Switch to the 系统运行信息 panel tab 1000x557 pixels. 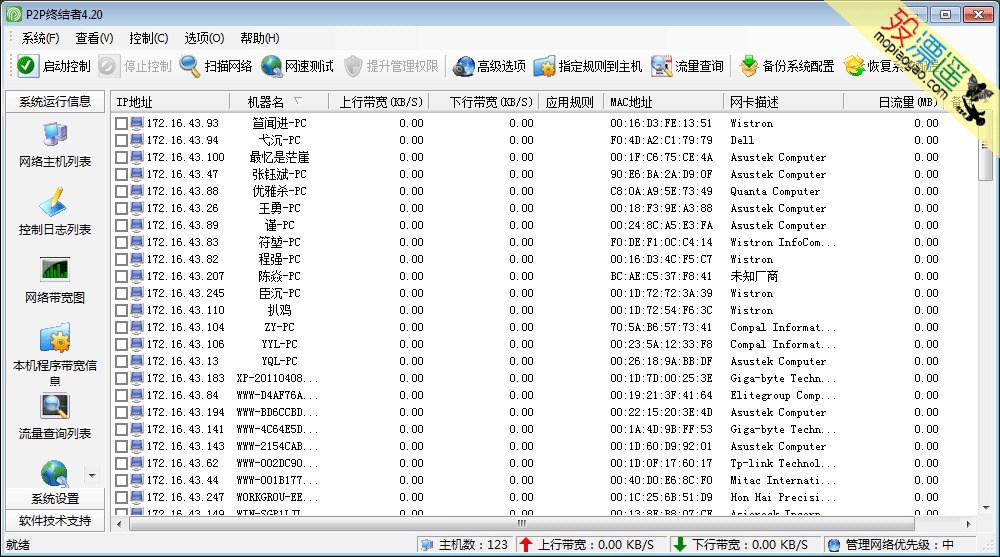pyautogui.click(x=55, y=102)
